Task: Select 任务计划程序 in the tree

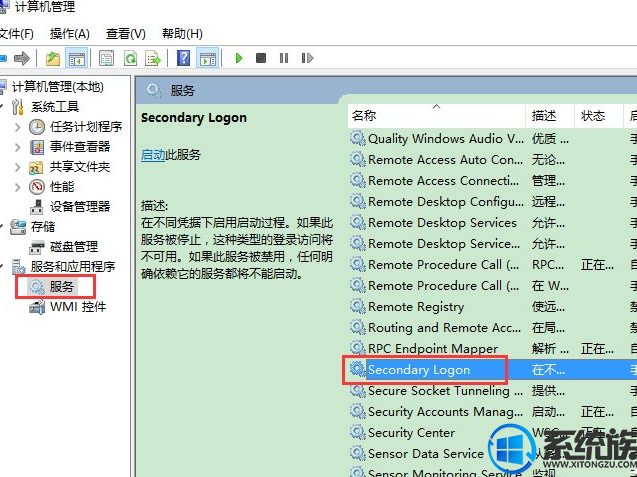Action: click(86, 127)
